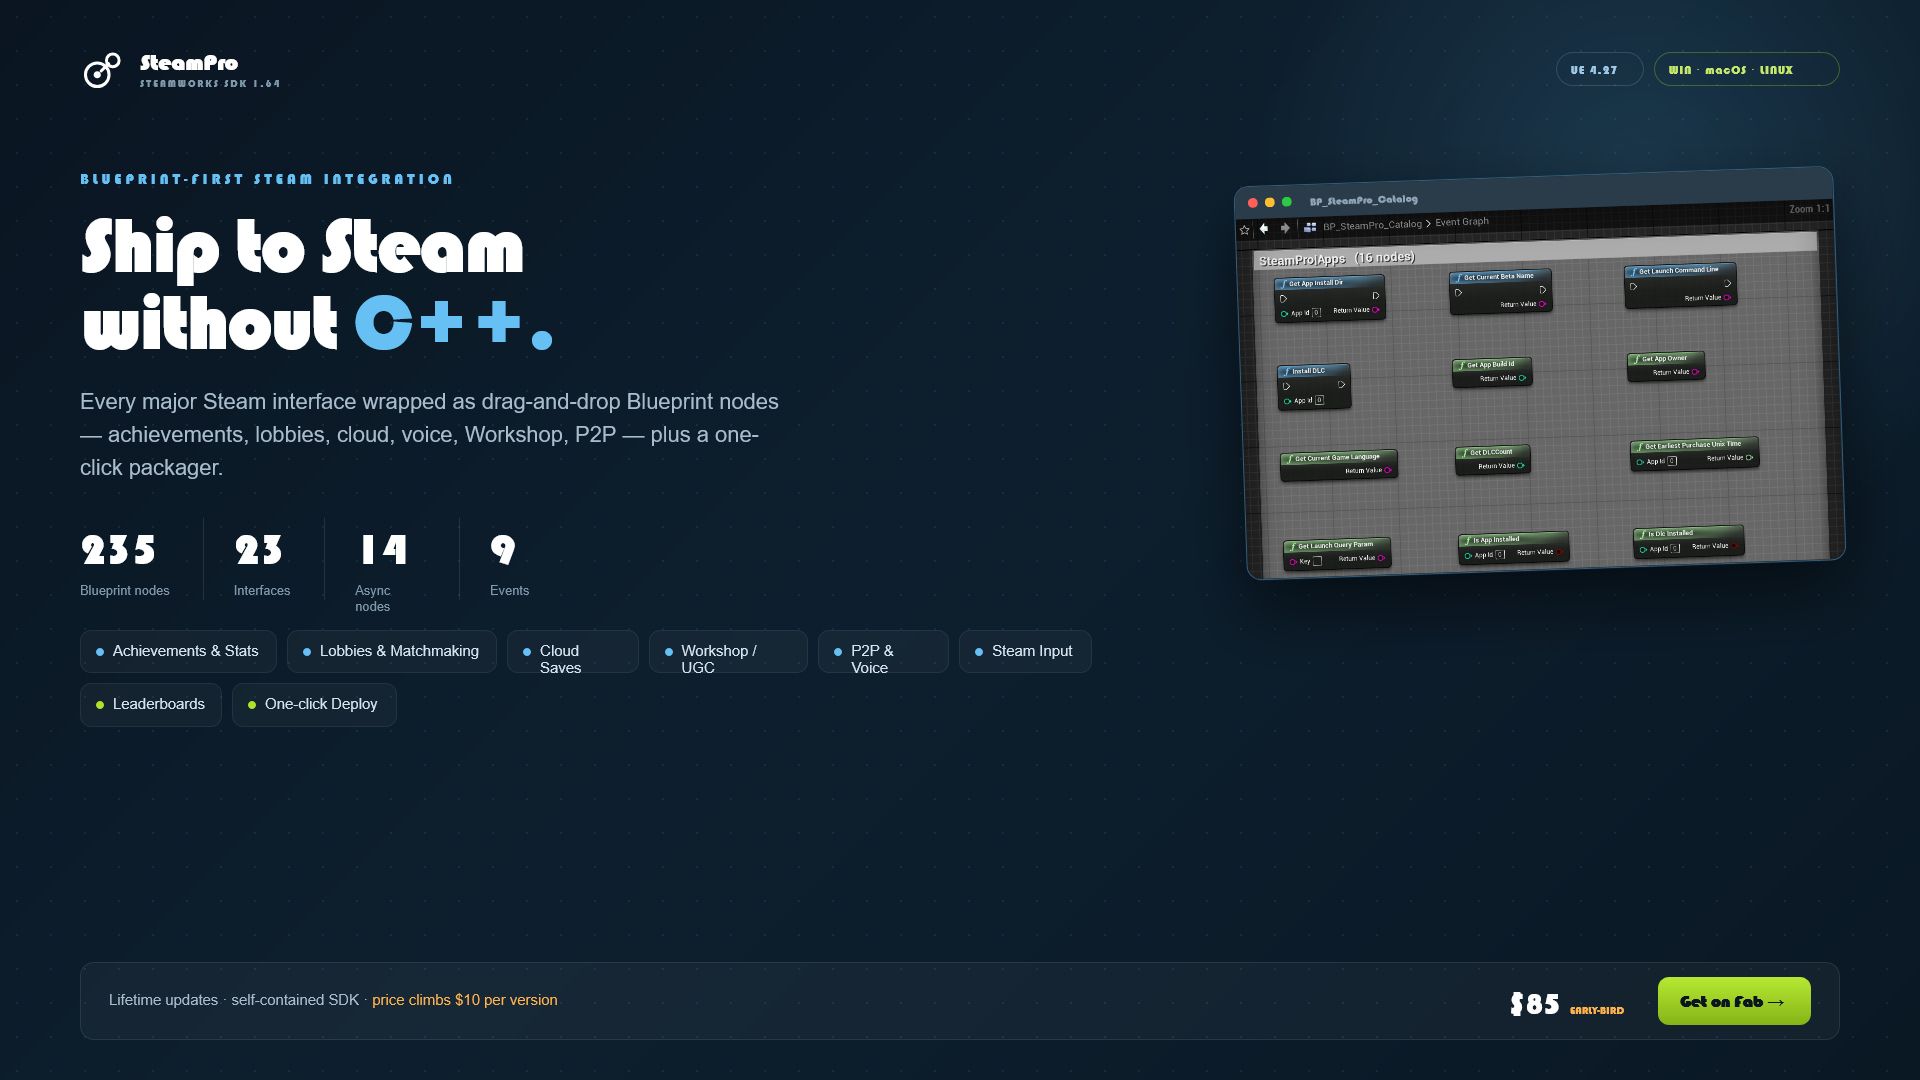
Task: Click Return Value pin on Get Launch Command Line
Action: pyautogui.click(x=1727, y=297)
